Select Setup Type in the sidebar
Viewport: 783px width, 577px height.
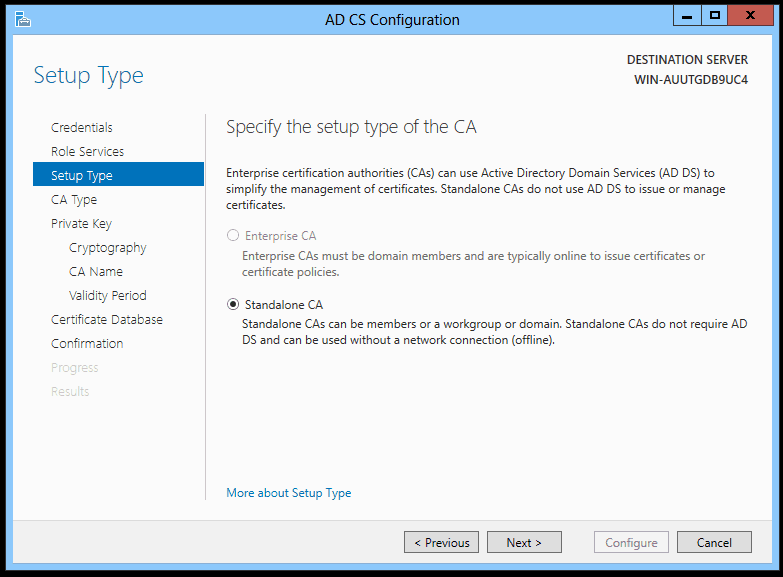pos(82,175)
